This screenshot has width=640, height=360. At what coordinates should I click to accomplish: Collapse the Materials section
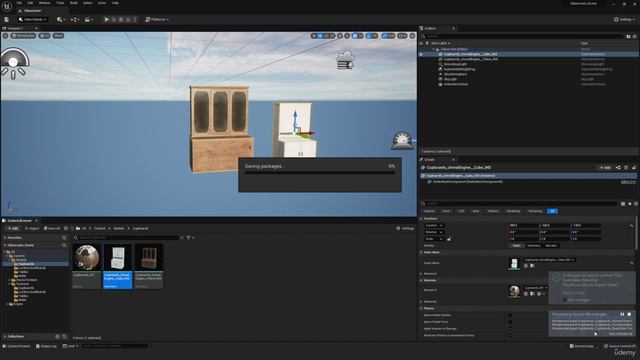coord(421,280)
